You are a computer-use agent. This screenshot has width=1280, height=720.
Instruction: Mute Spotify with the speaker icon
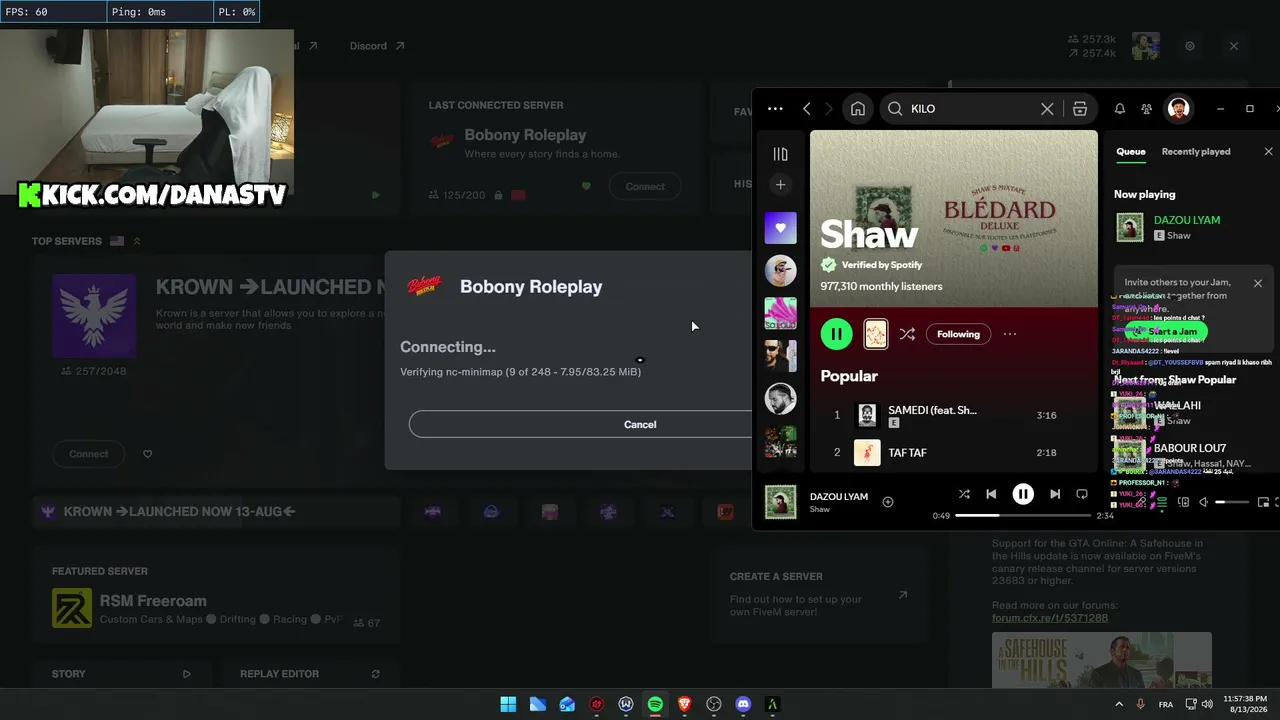[x=1204, y=502]
